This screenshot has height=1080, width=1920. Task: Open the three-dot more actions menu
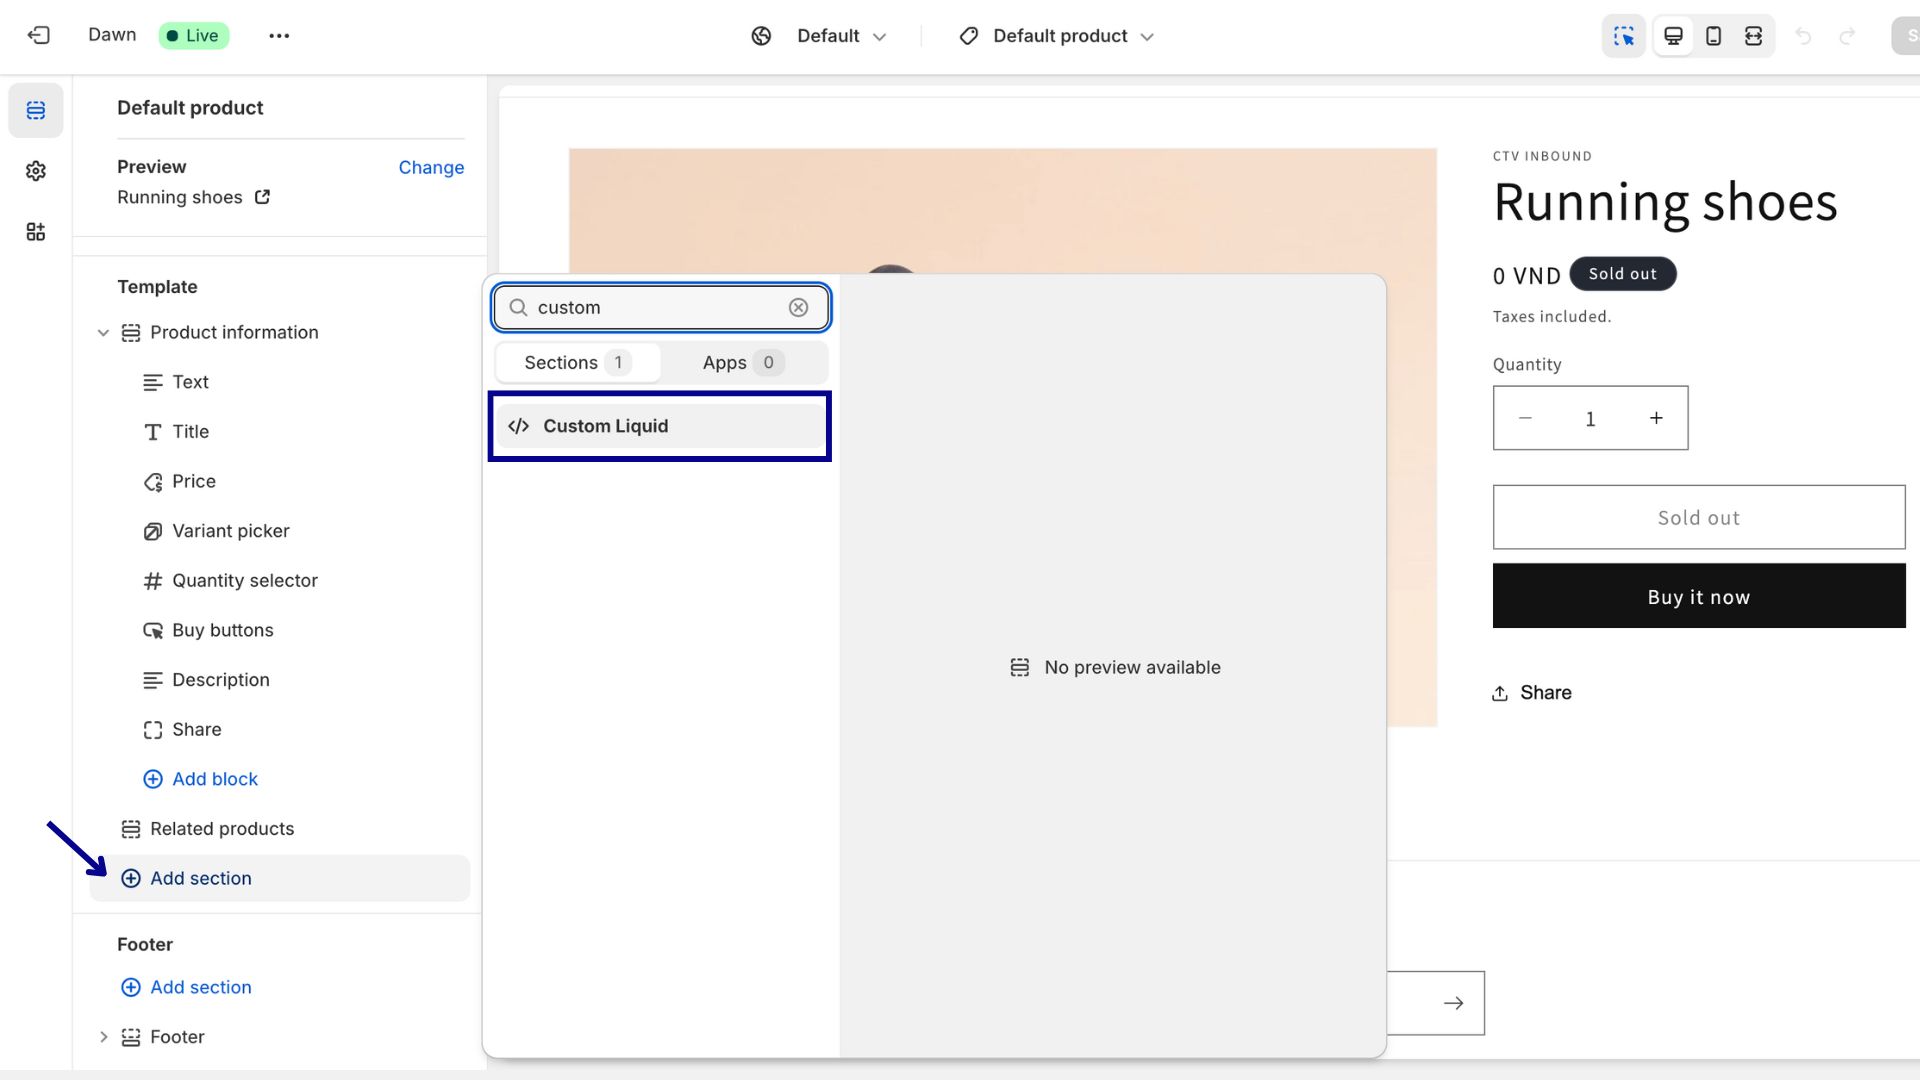[x=279, y=36]
